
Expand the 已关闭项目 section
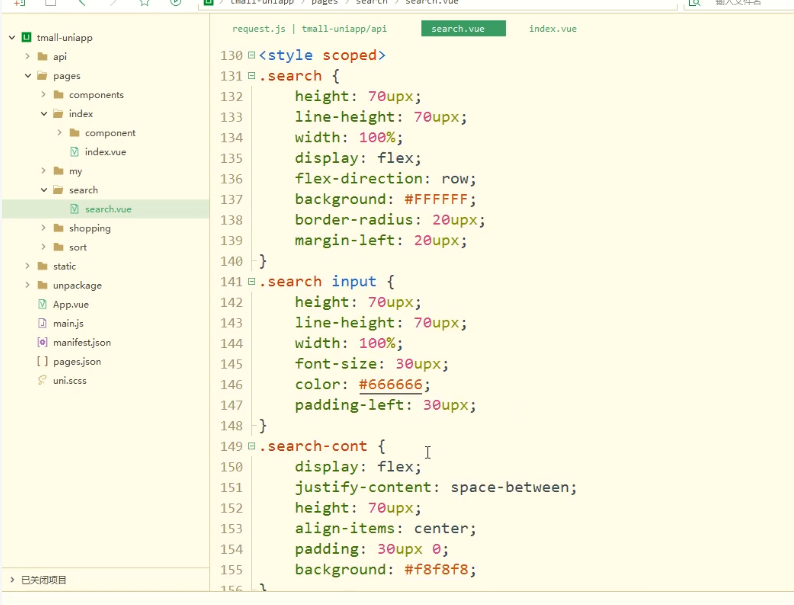click(x=12, y=580)
